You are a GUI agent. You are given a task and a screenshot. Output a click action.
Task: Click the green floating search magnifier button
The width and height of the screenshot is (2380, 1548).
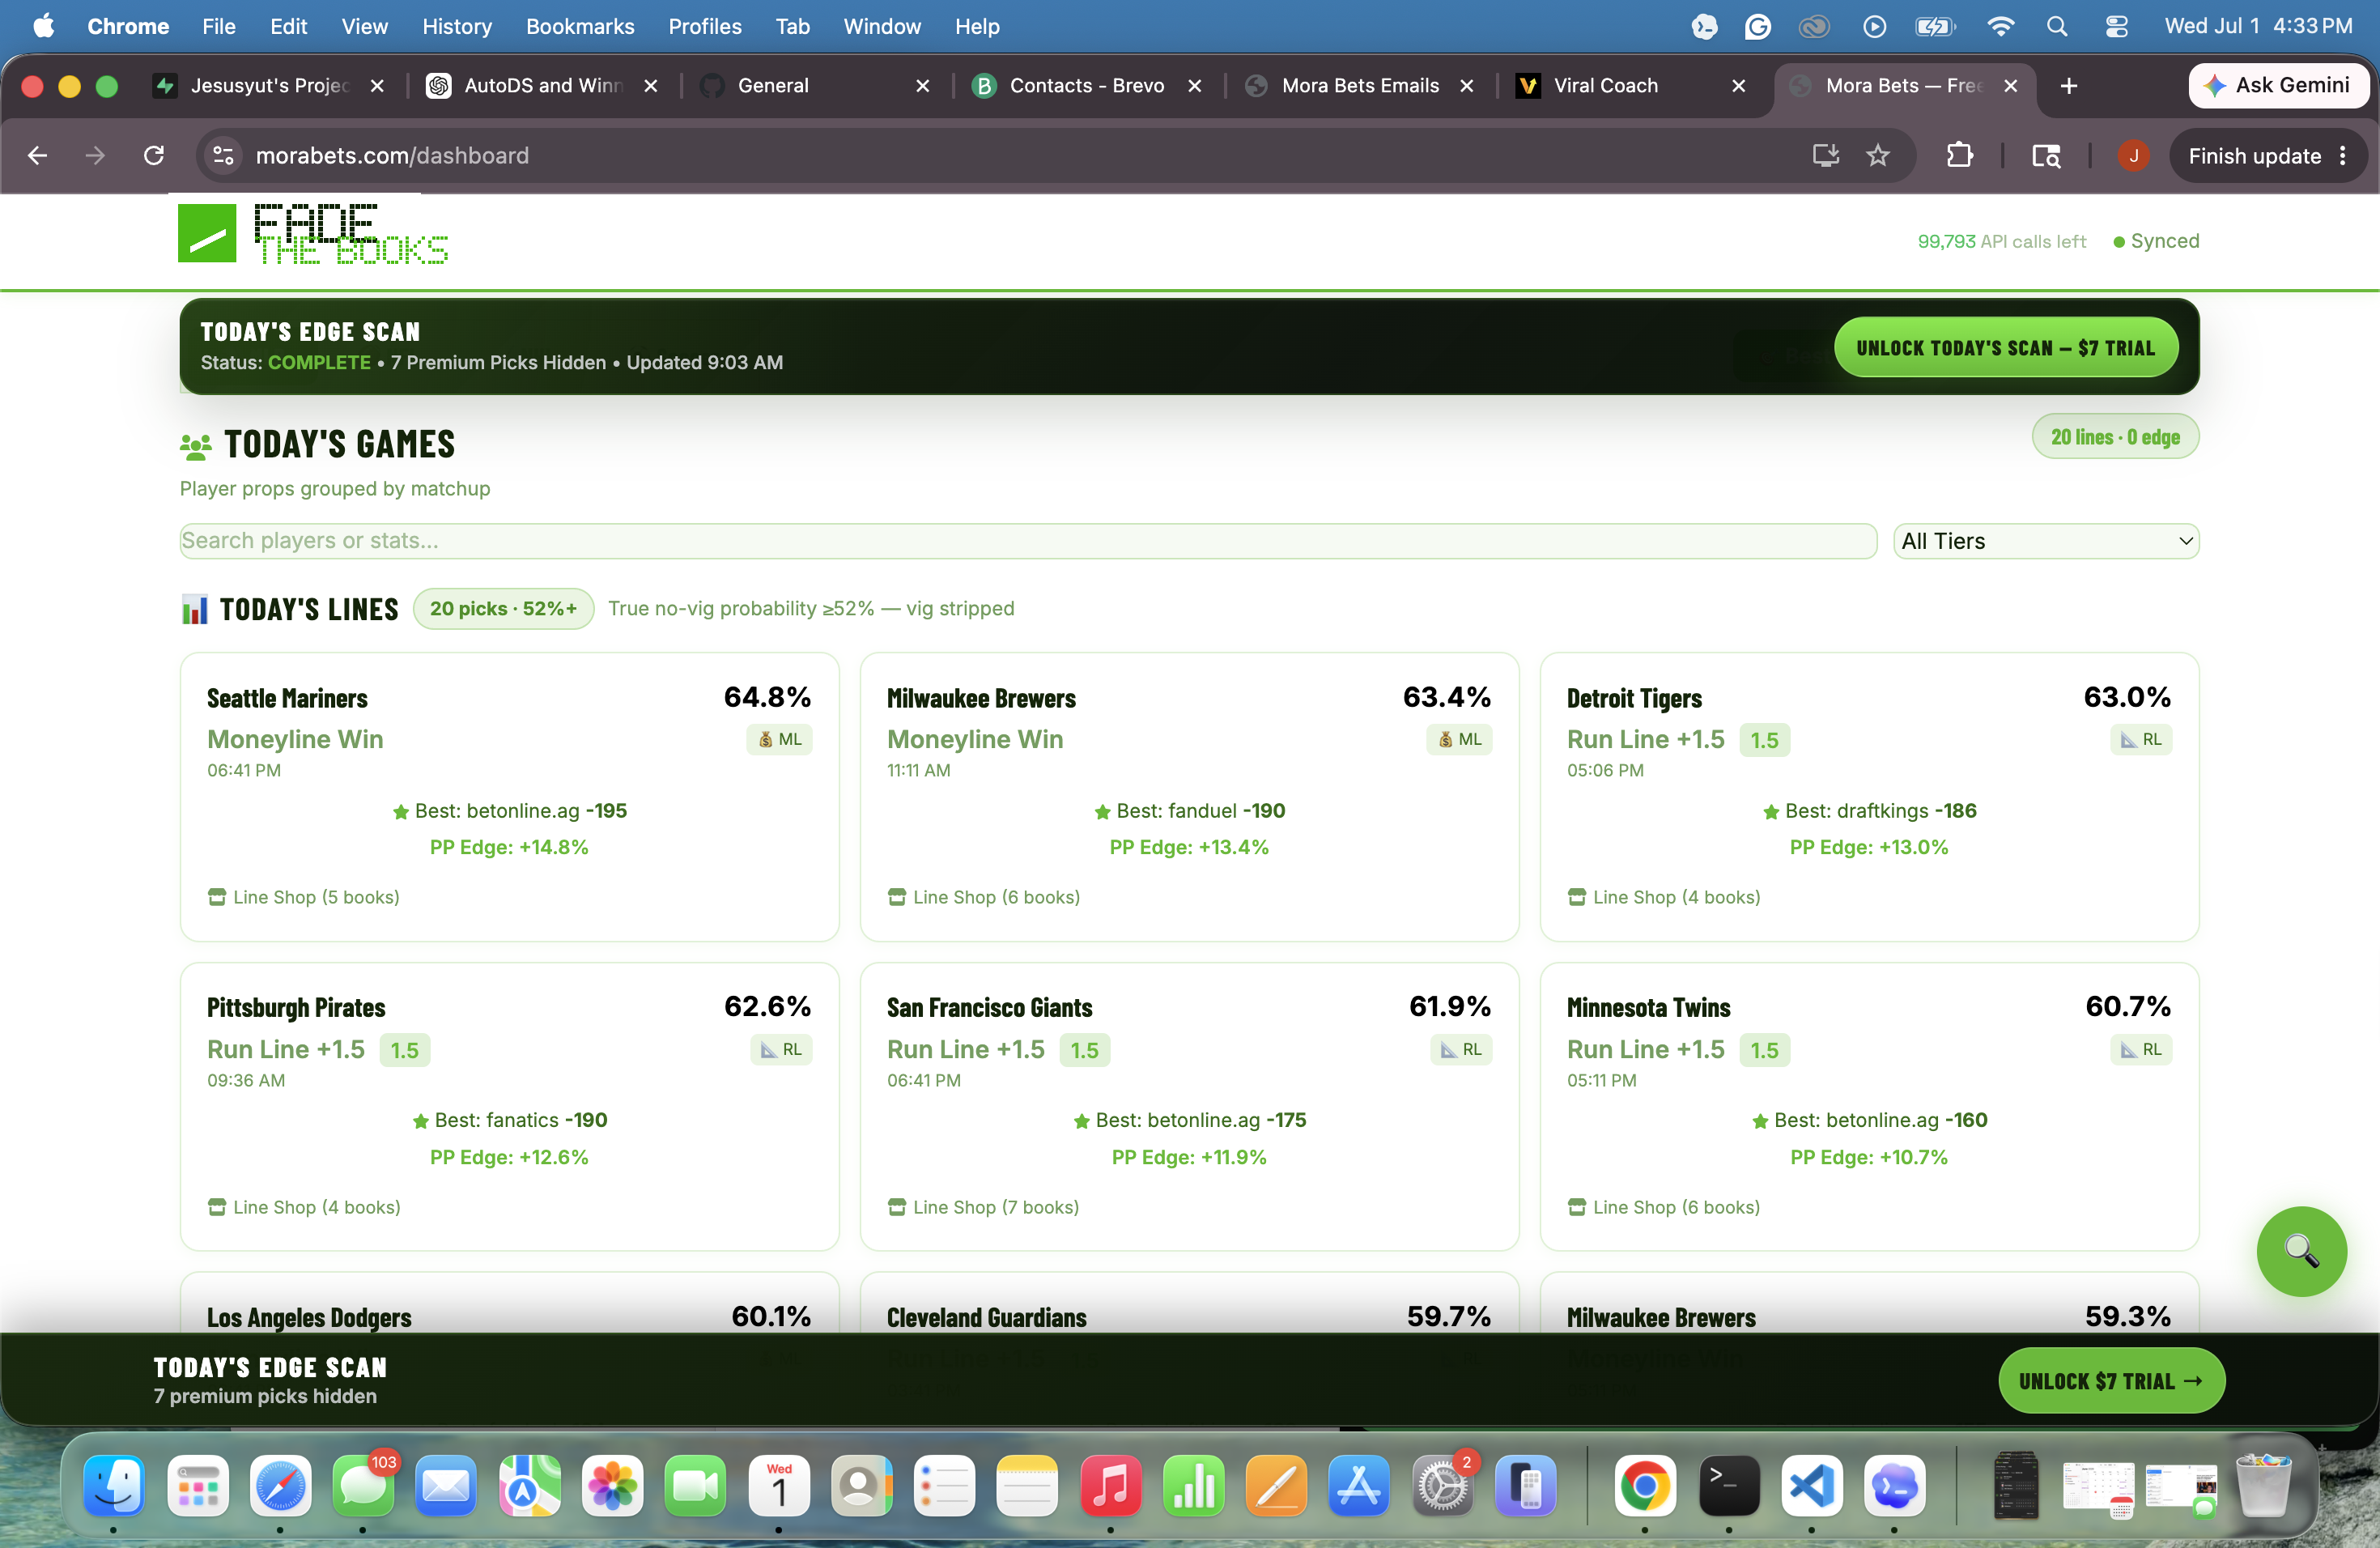click(x=2301, y=1251)
